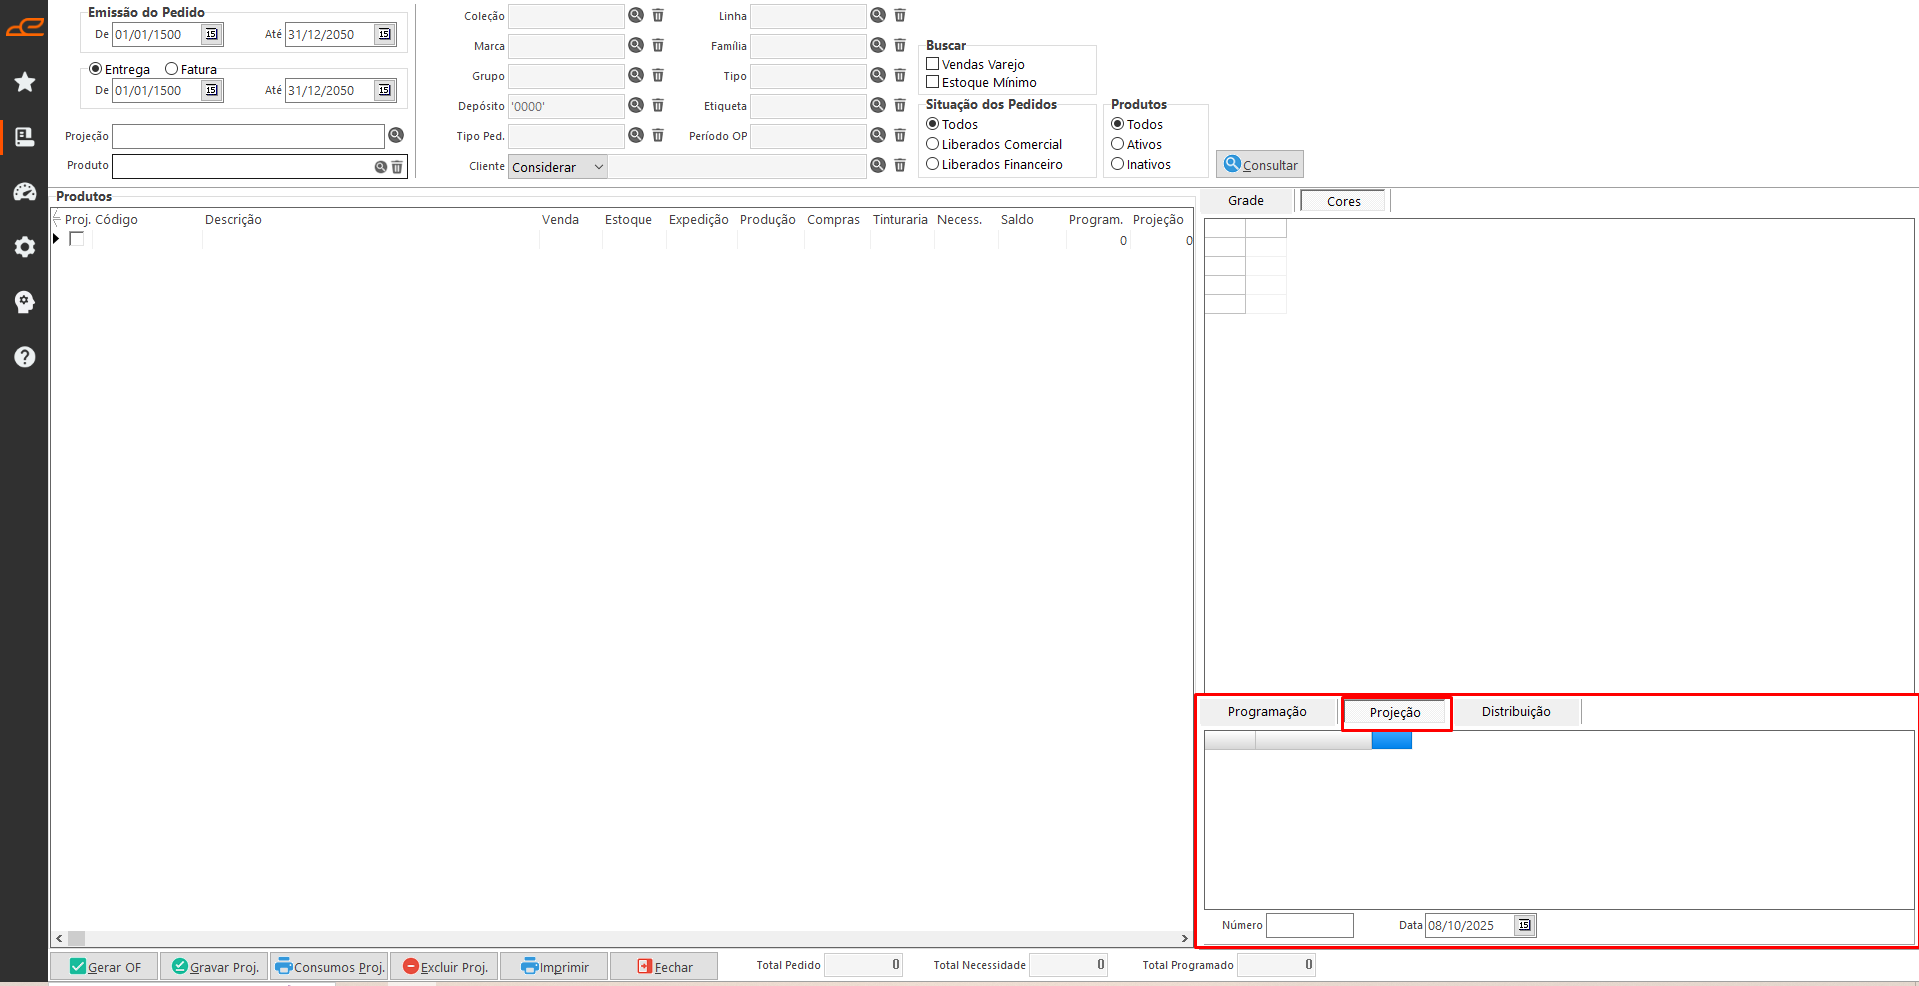Open the dashboard gauge icon in sidebar
The image size is (1919, 986).
[x=25, y=192]
